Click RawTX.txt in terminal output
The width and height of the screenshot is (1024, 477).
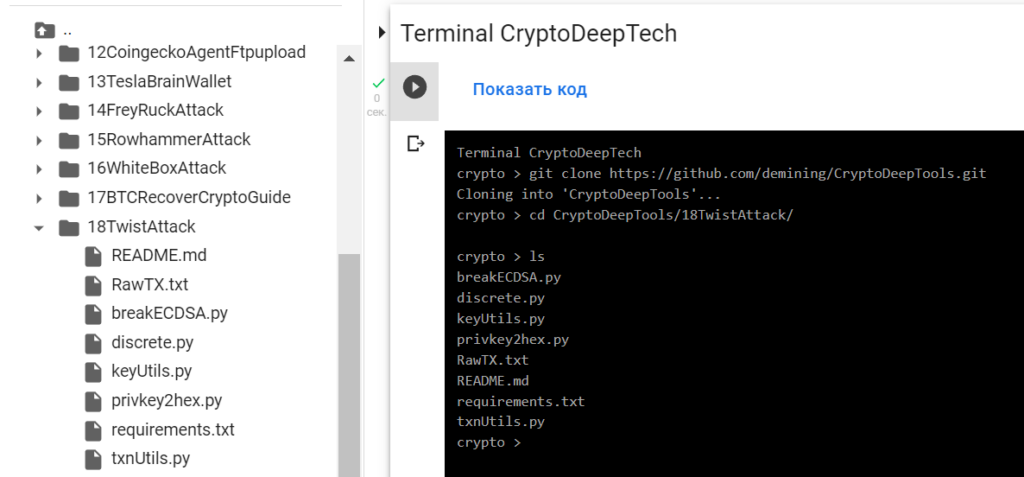[x=492, y=360]
